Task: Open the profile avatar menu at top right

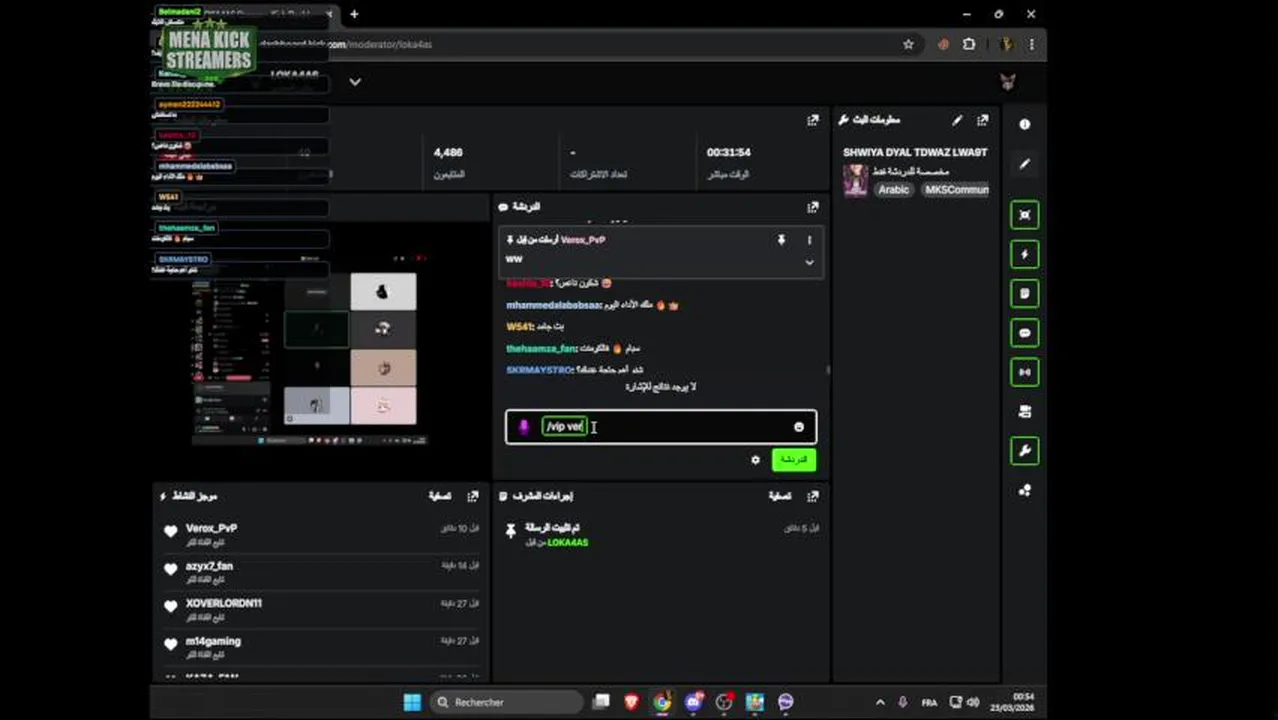Action: pyautogui.click(x=1008, y=82)
